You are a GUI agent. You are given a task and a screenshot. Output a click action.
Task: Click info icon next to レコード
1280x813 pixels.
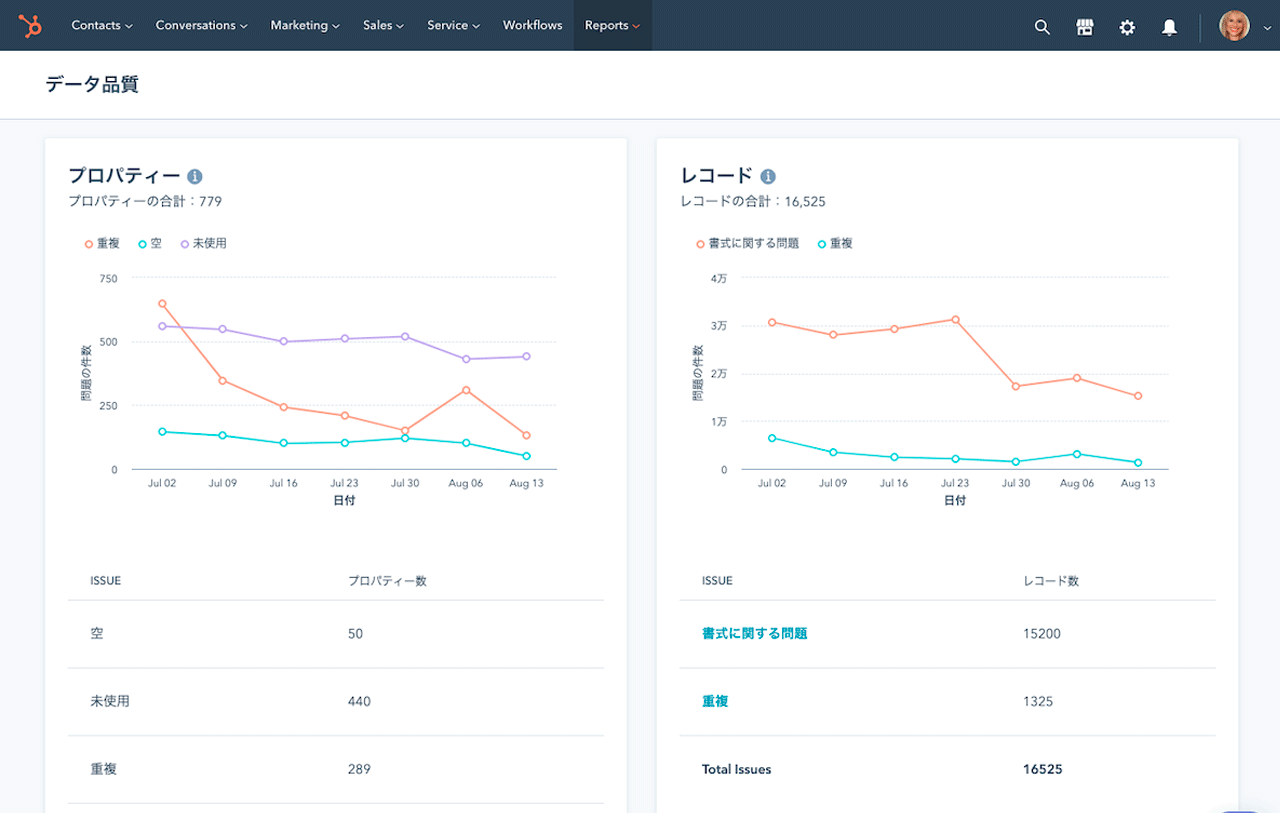tap(768, 177)
